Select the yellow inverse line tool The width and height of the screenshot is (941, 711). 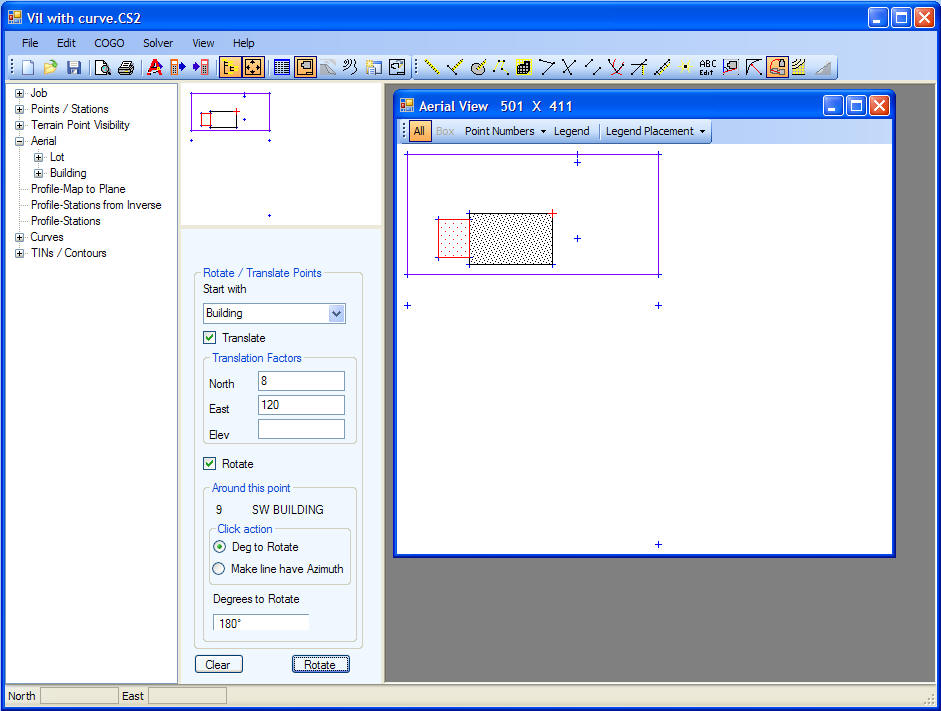pyautogui.click(x=431, y=67)
